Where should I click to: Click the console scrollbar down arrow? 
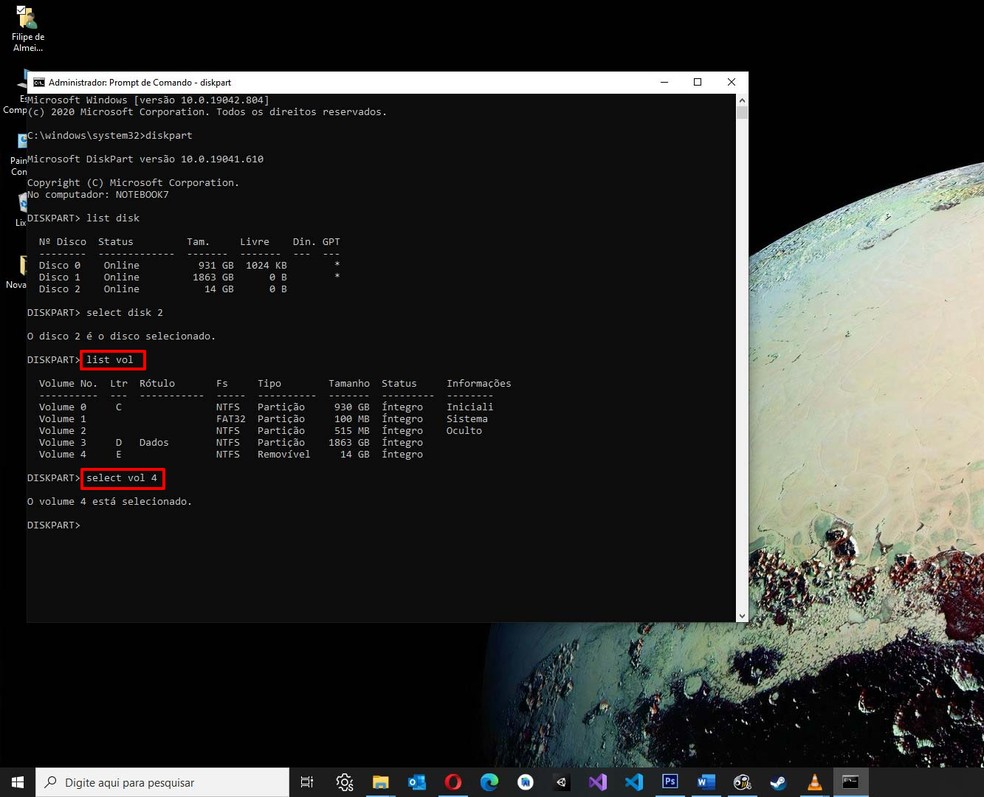pos(742,616)
